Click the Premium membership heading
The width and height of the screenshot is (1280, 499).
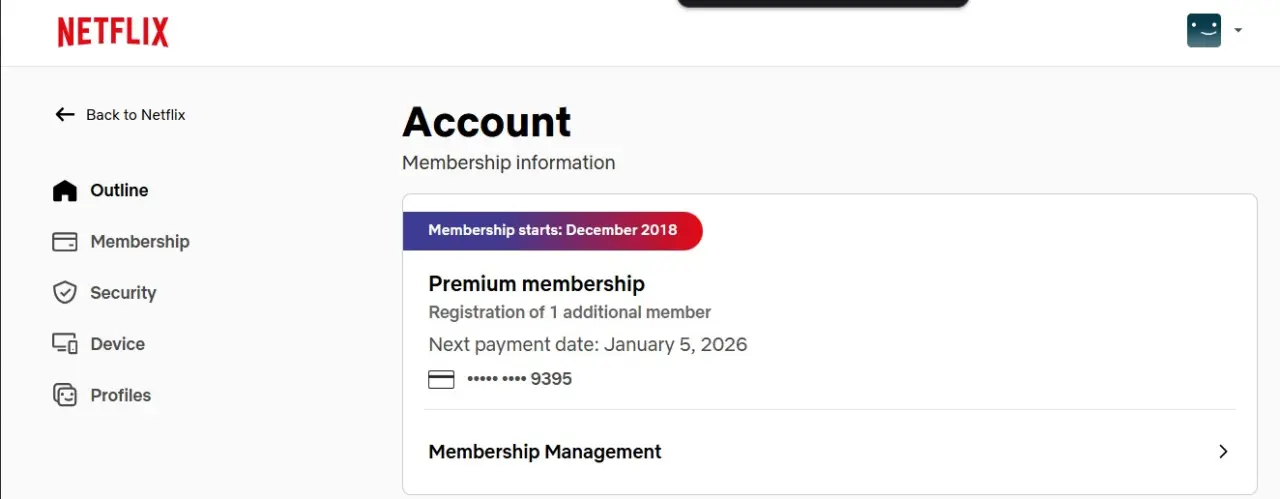coord(537,284)
